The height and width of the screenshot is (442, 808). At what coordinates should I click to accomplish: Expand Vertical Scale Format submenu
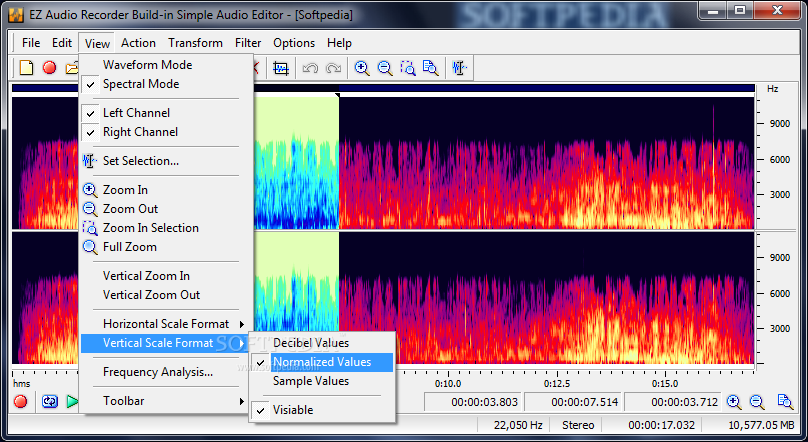pos(165,343)
